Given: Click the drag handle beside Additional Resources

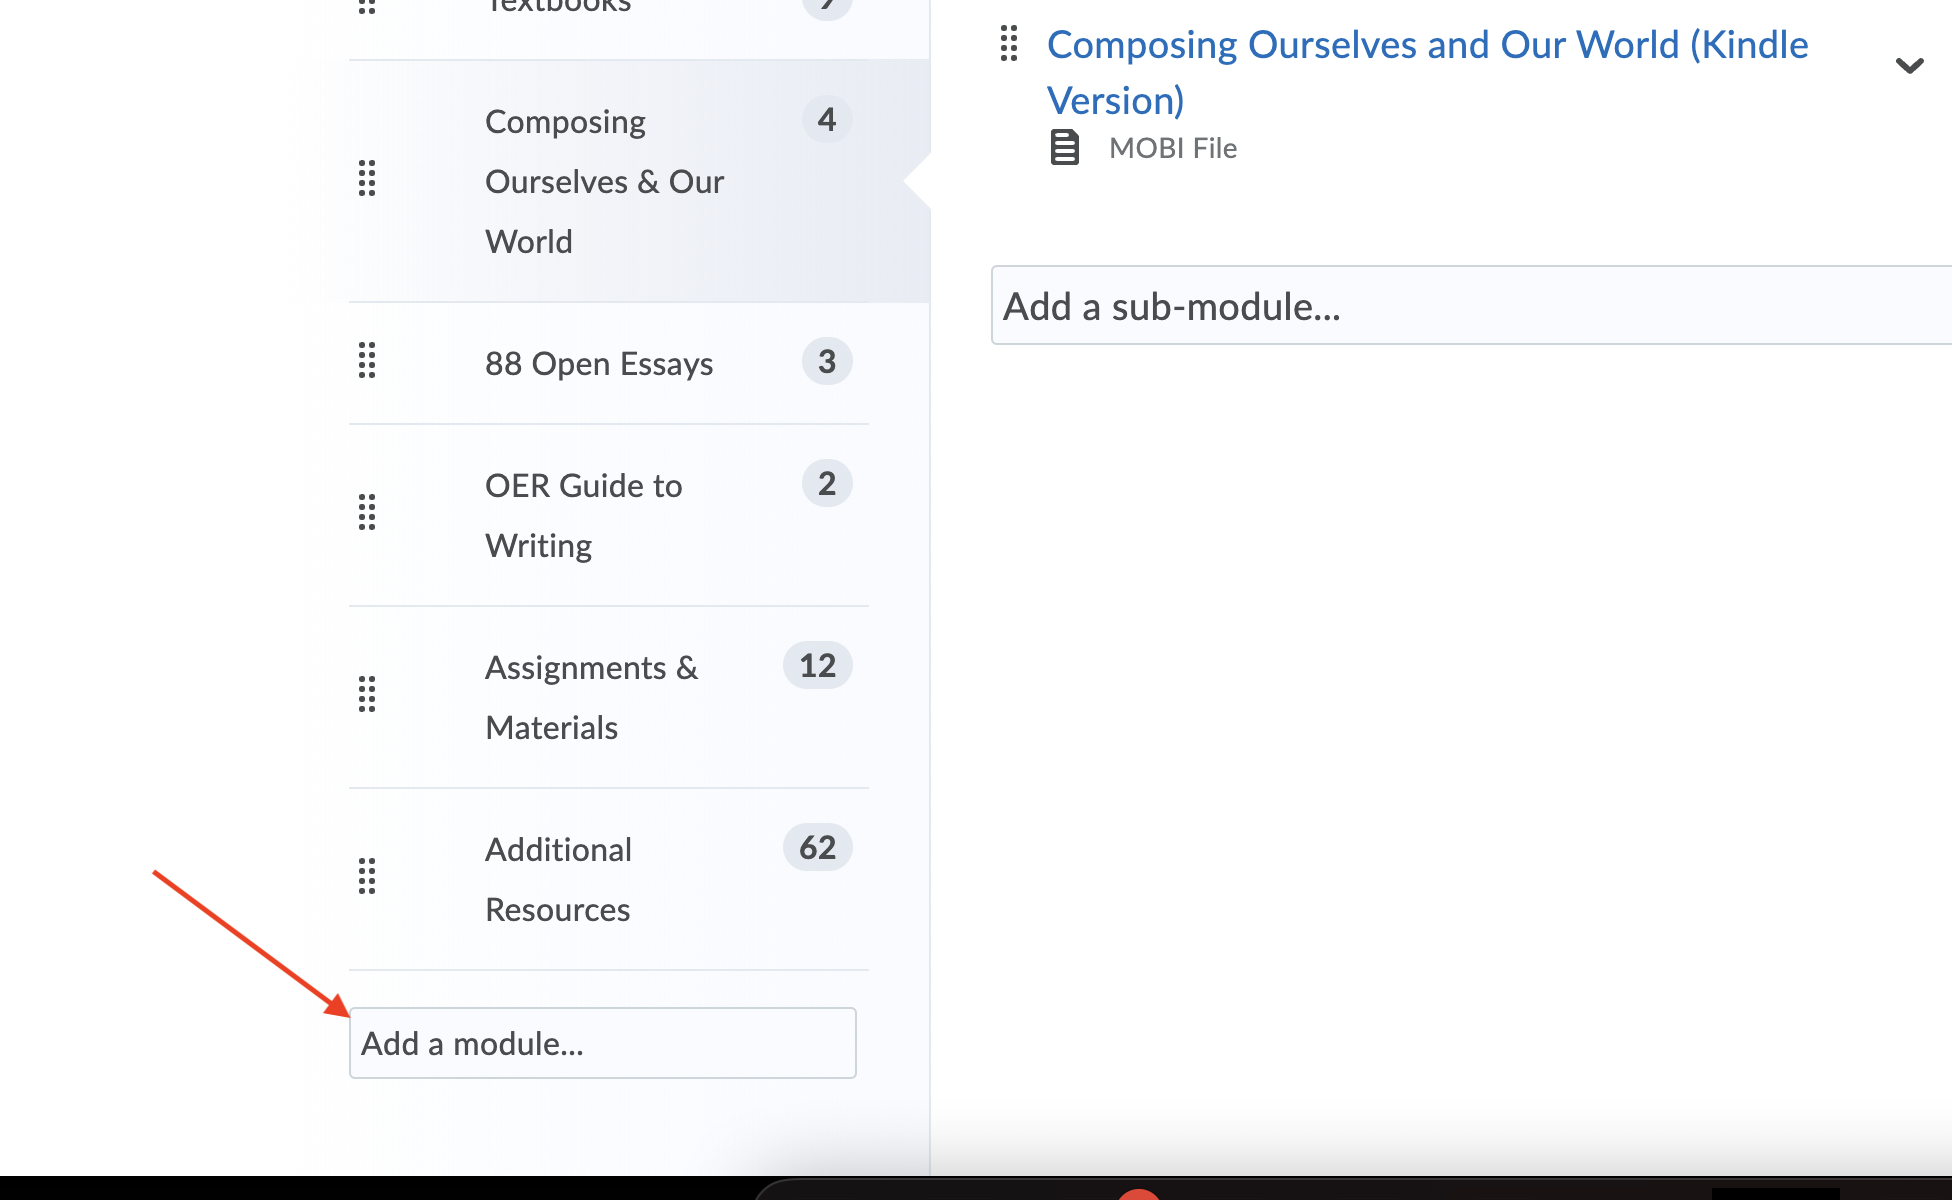Looking at the screenshot, I should (367, 877).
